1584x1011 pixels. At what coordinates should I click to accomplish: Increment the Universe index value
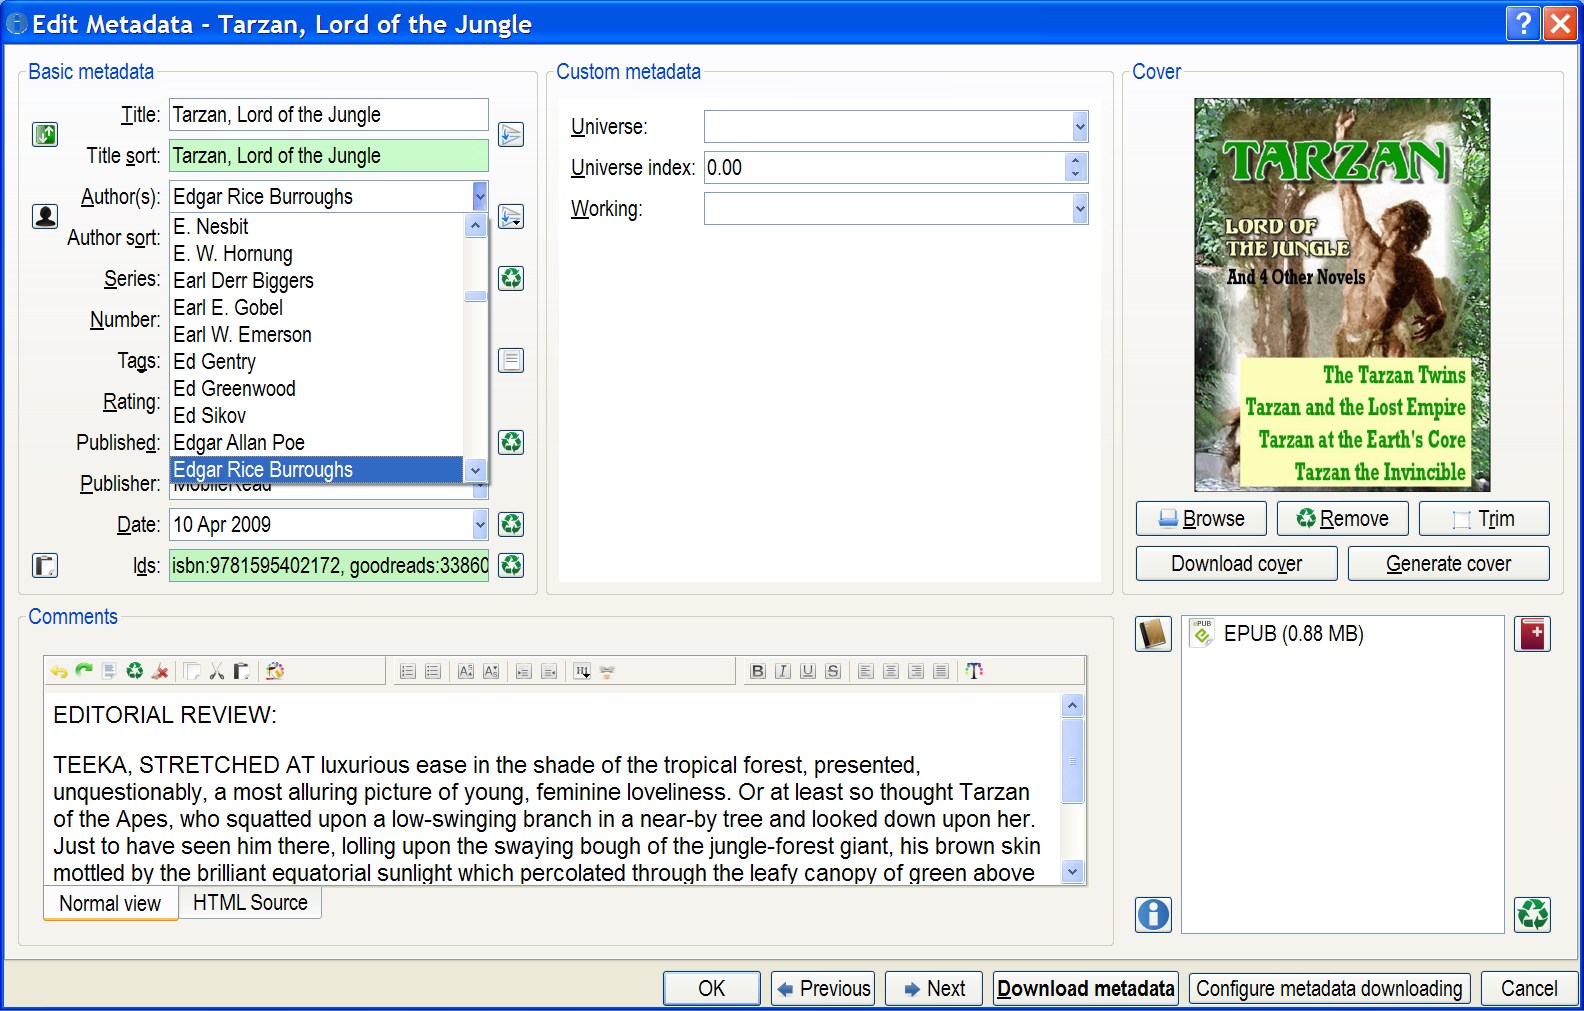(x=1076, y=160)
